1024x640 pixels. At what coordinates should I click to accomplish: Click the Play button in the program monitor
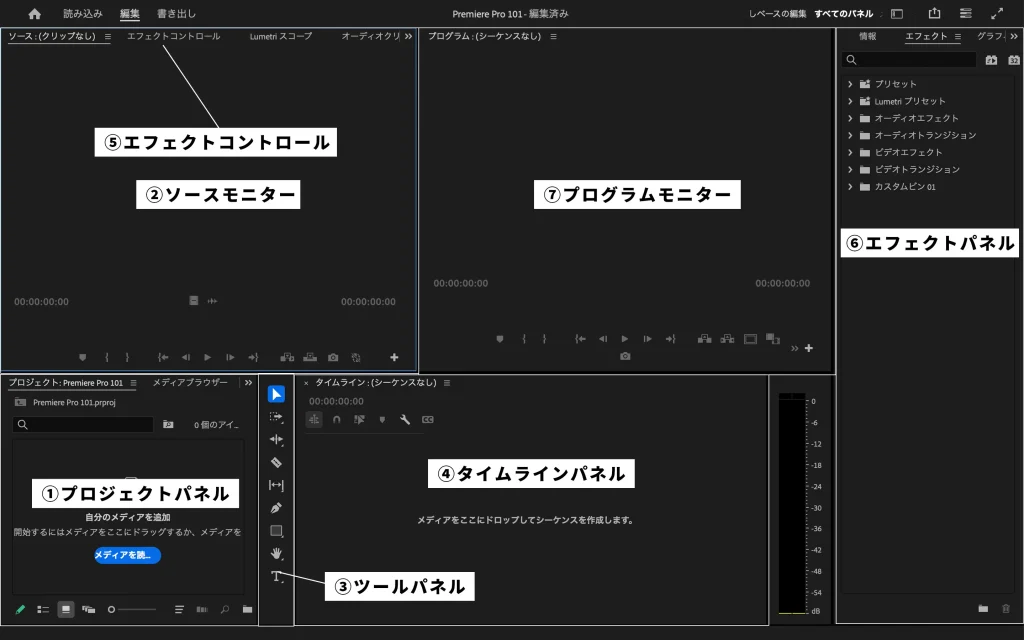624,339
